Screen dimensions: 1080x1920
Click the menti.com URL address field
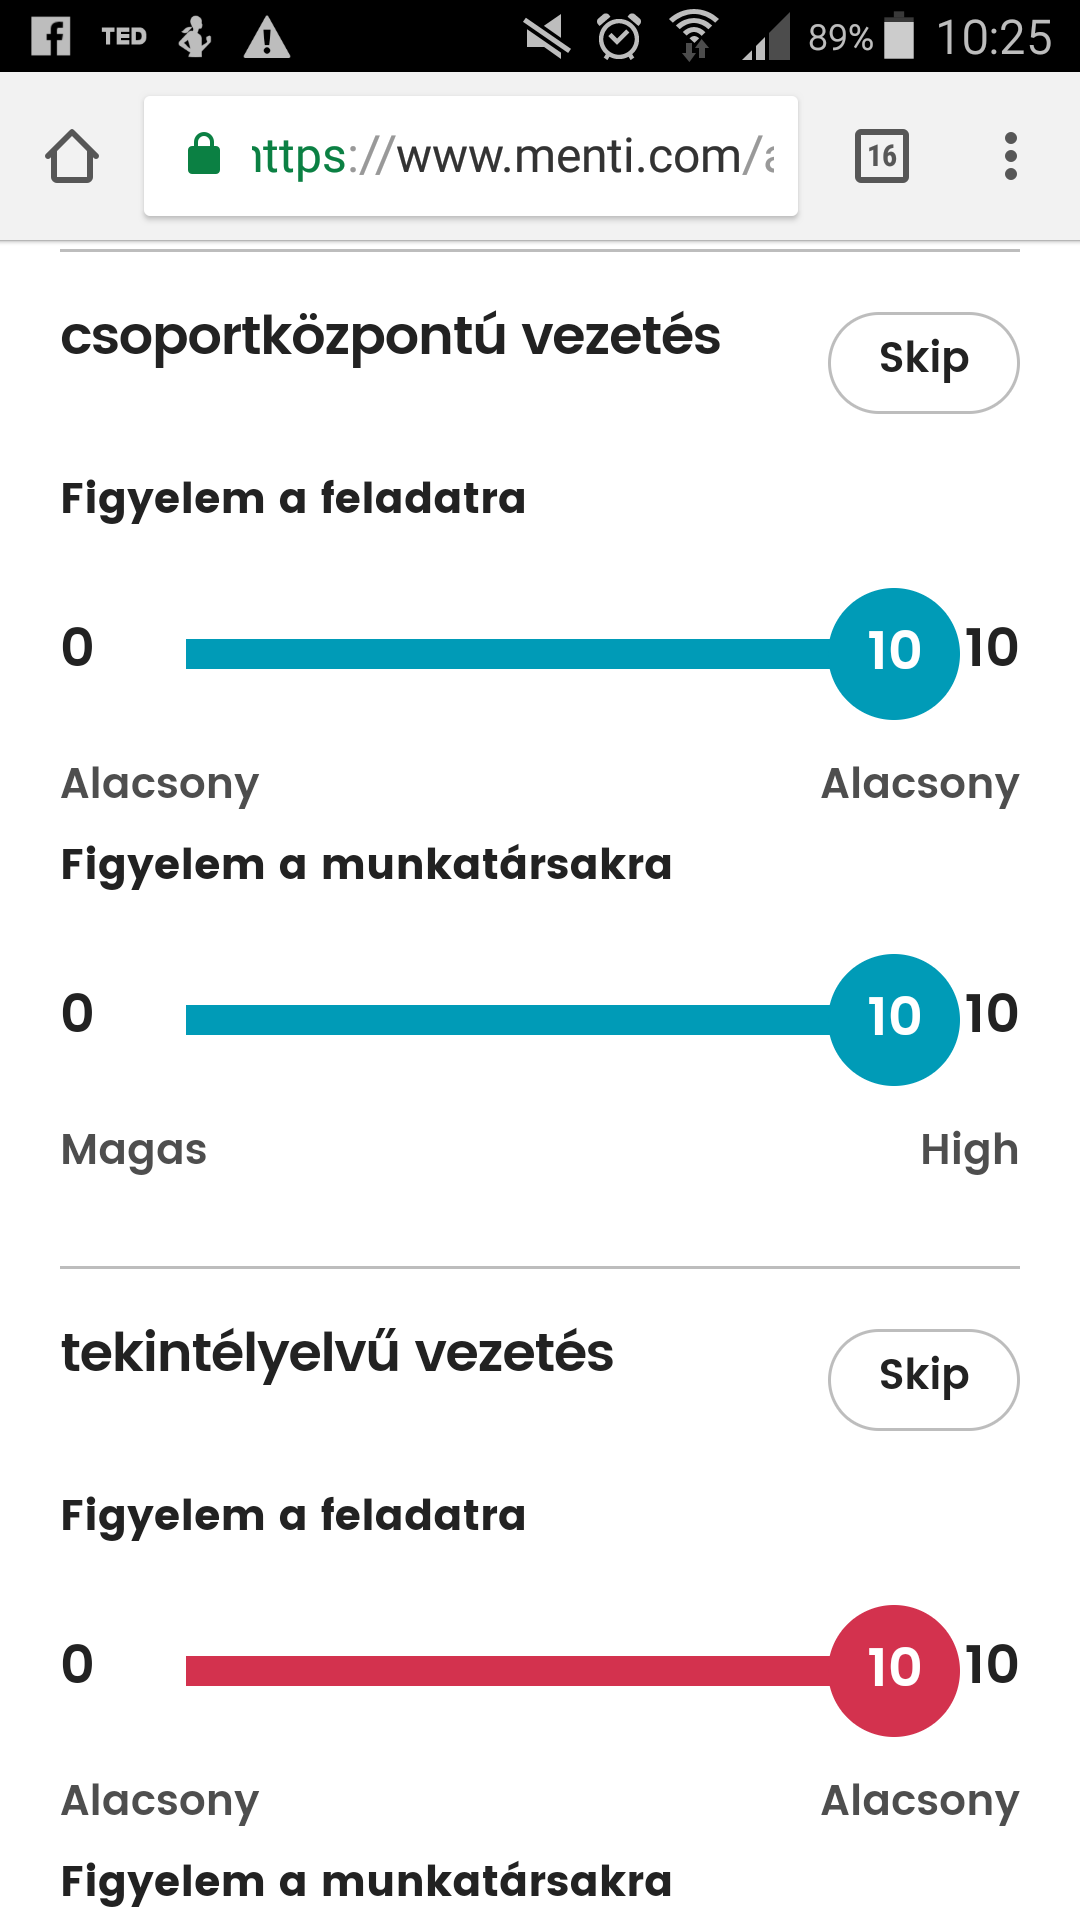[471, 156]
